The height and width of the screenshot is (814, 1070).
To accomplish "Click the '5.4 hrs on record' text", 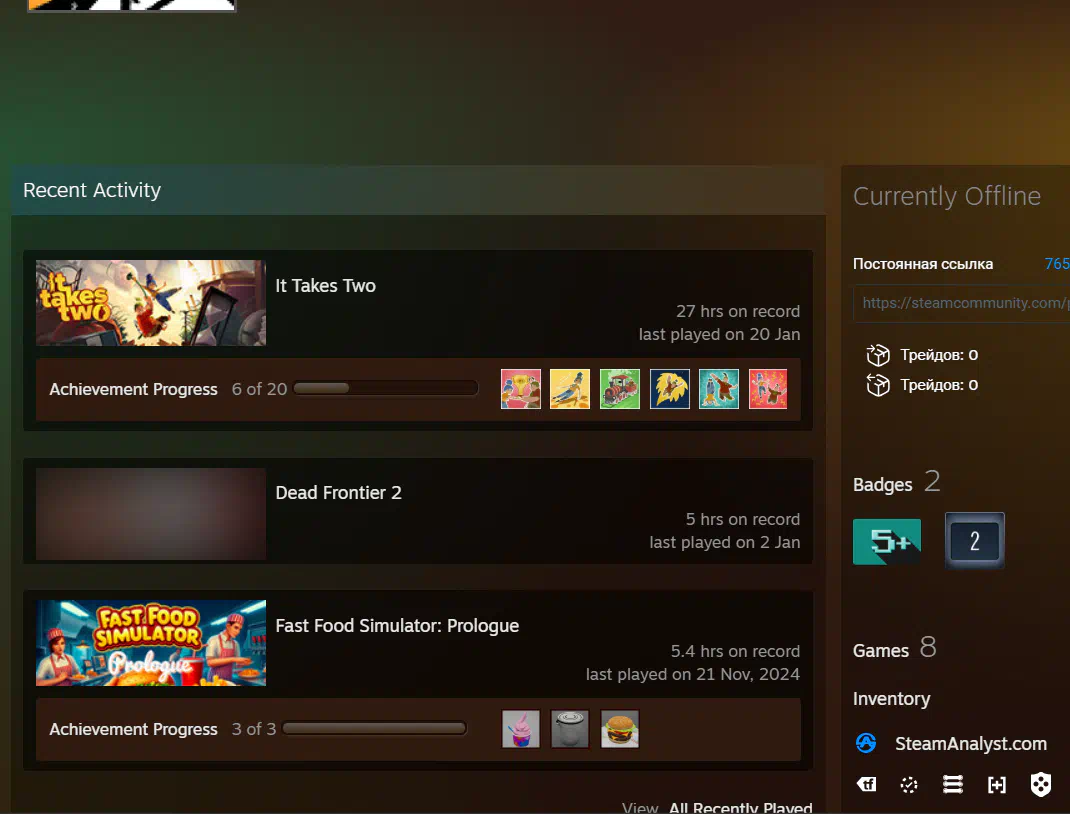I will (x=735, y=651).
